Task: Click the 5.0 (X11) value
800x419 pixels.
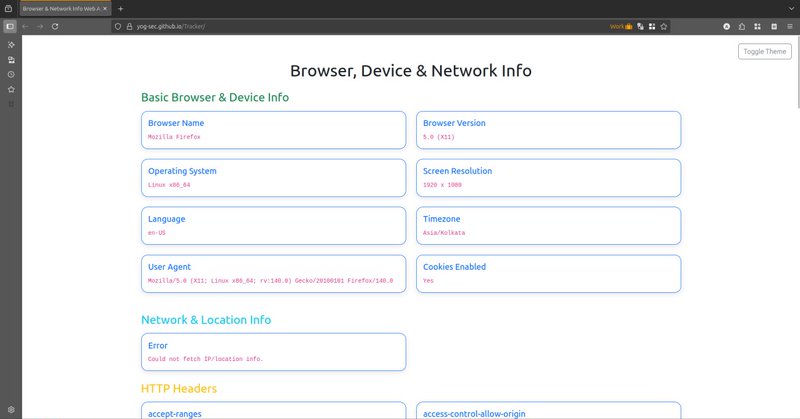Action: pyautogui.click(x=439, y=137)
